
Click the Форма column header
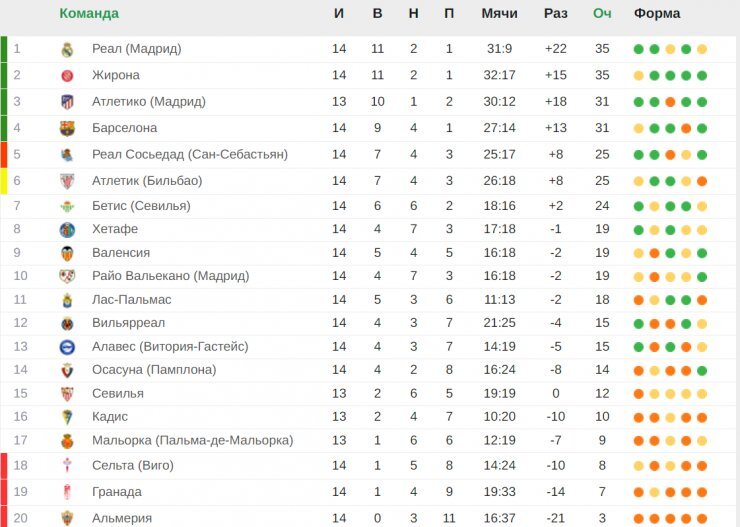657,13
